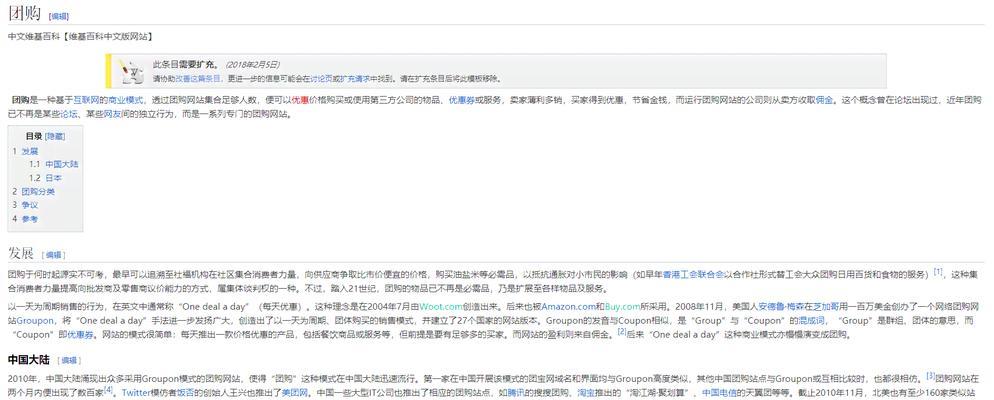
Task: Click footnote reference [2]
Action: 622,332
